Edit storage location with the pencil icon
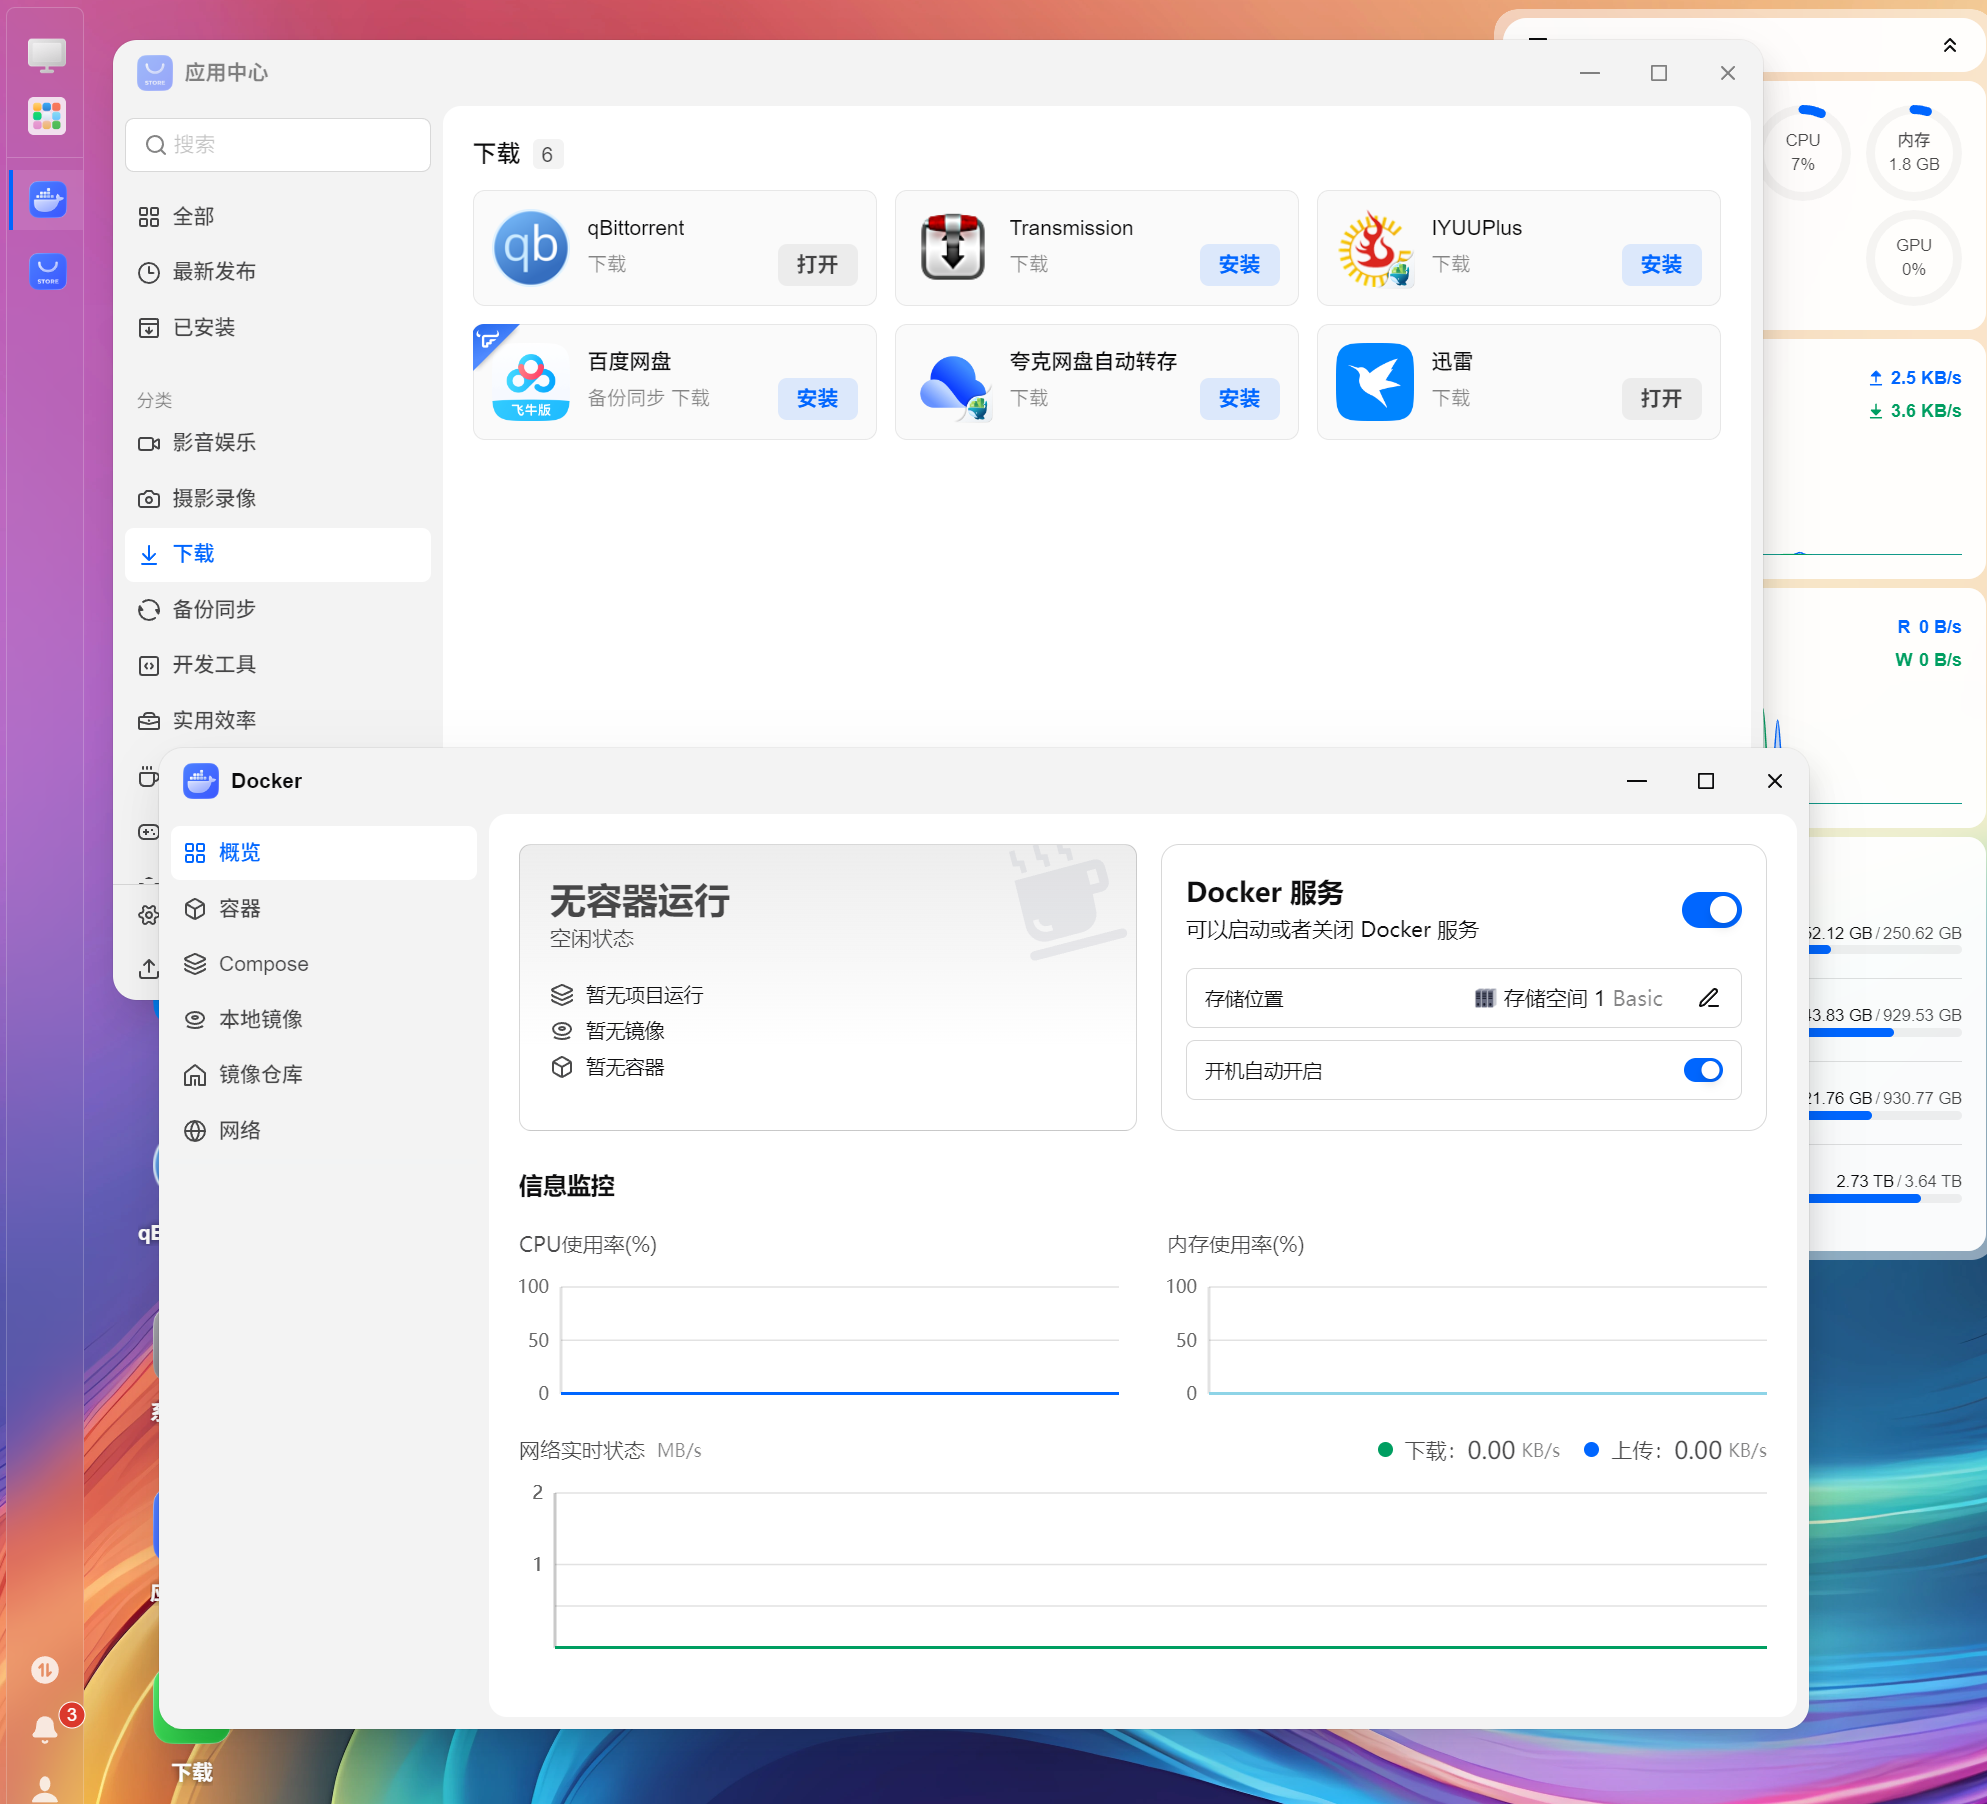1987x1804 pixels. tap(1709, 998)
